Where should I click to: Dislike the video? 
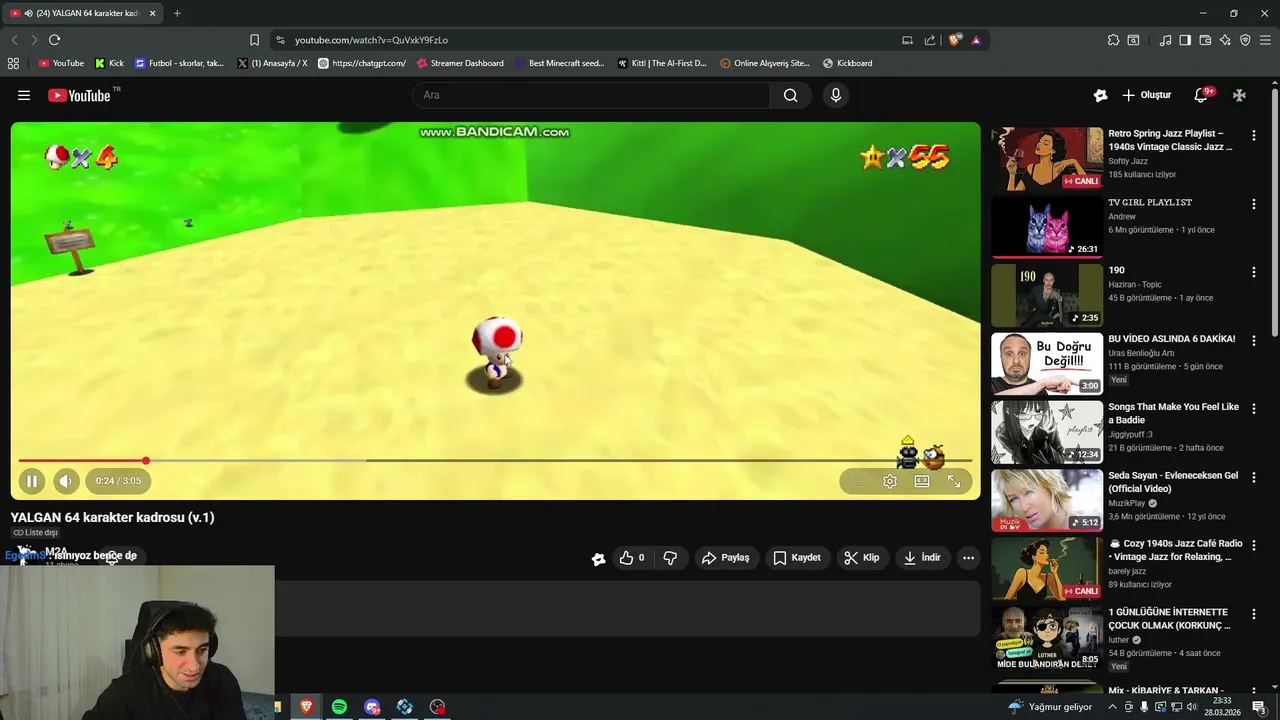[670, 558]
